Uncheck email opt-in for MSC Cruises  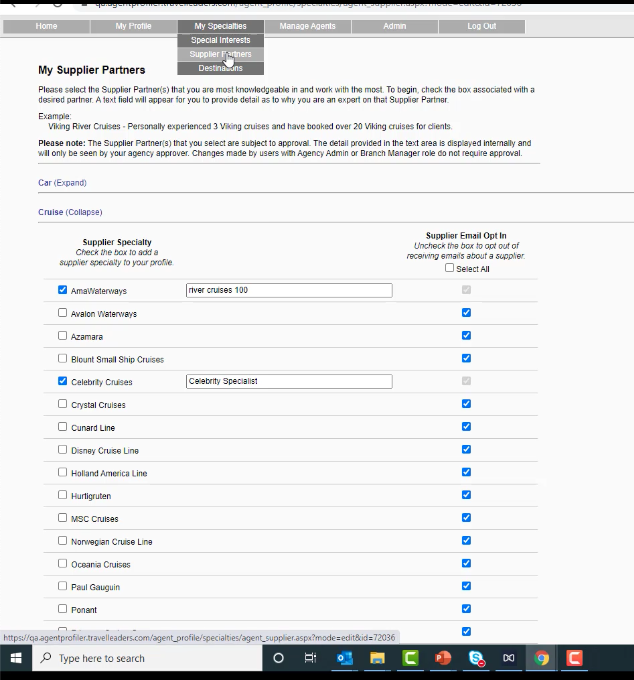coord(466,517)
